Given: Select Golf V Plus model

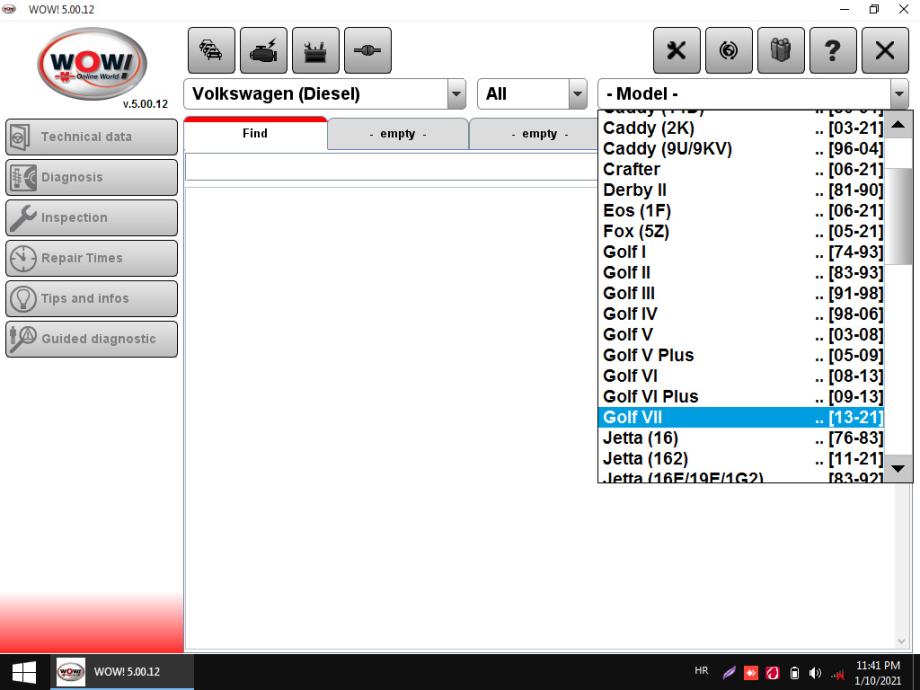Looking at the screenshot, I should click(742, 355).
